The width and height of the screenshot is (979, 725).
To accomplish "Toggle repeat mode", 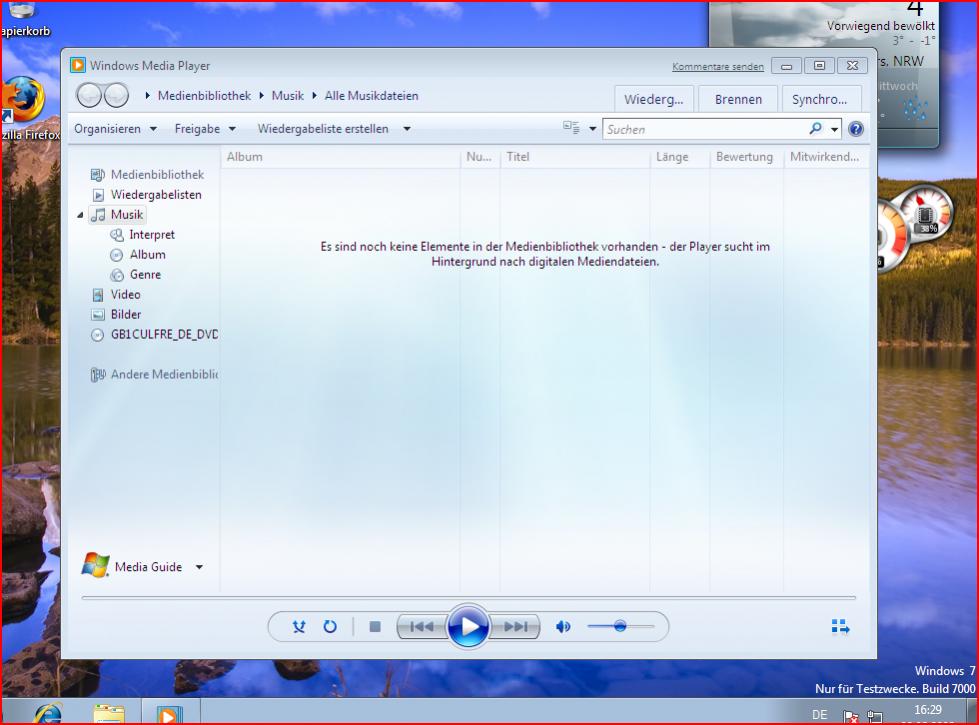I will pos(330,626).
